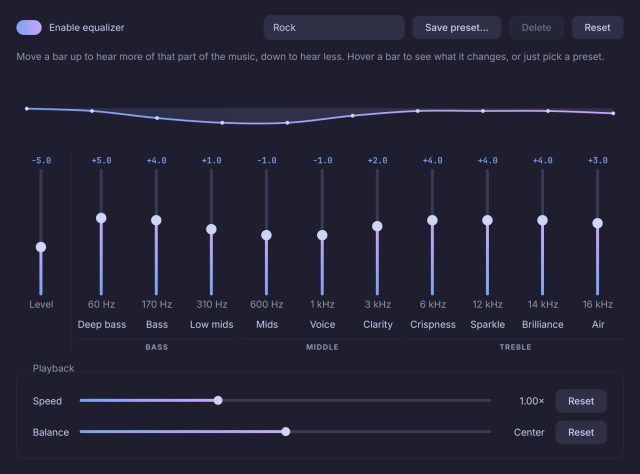The image size is (640, 474).
Task: Reset the playback Speed
Action: [581, 401]
